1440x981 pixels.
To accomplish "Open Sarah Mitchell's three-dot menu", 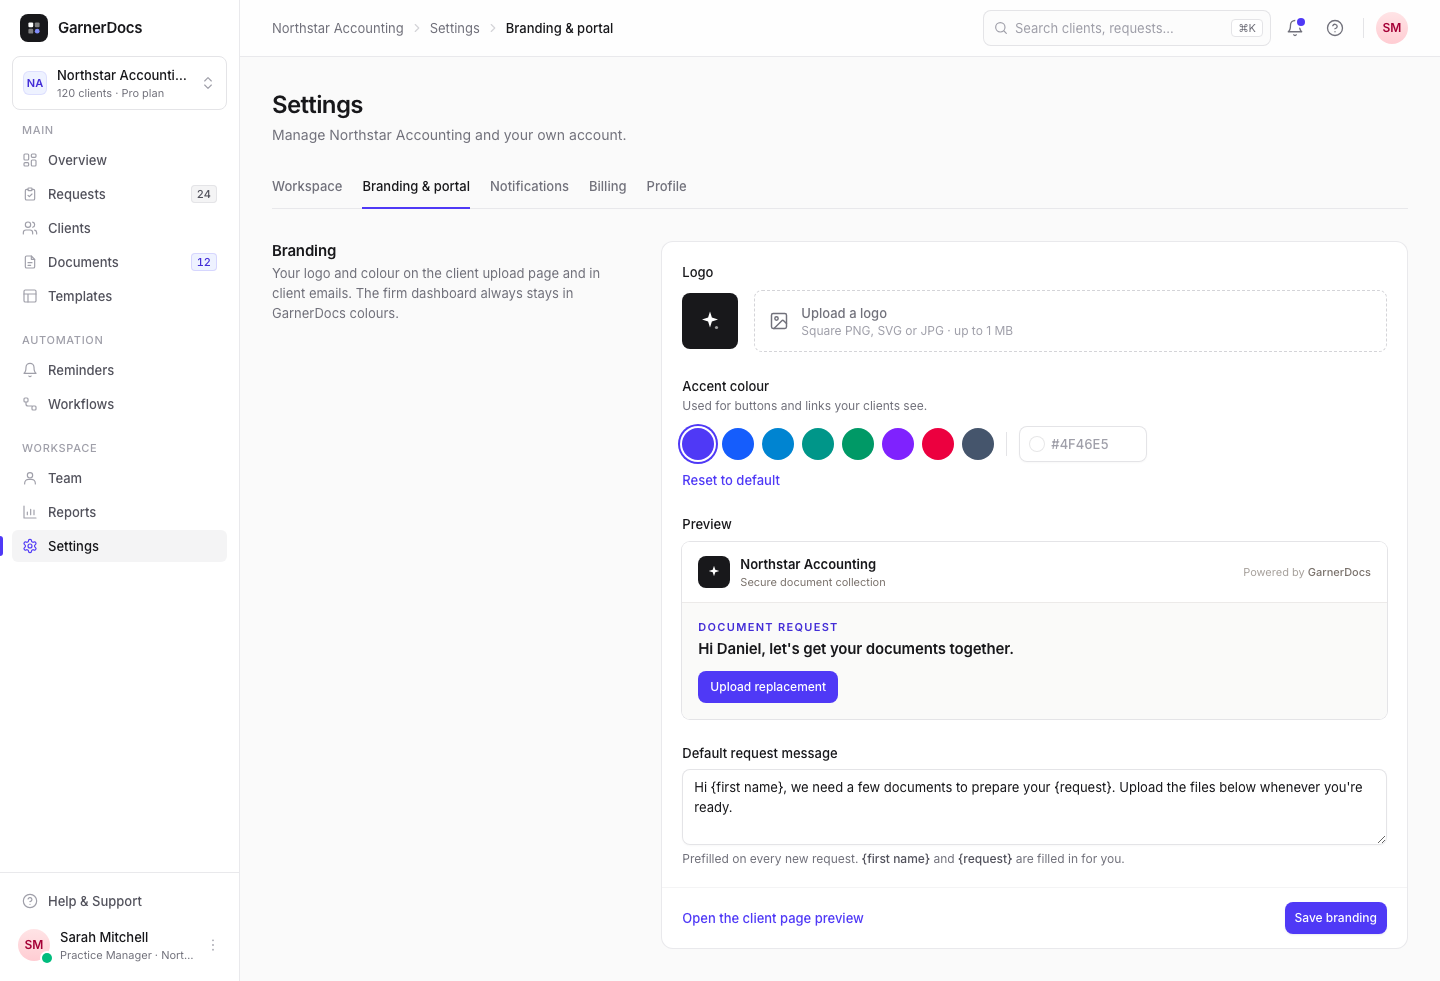I will click(x=213, y=945).
